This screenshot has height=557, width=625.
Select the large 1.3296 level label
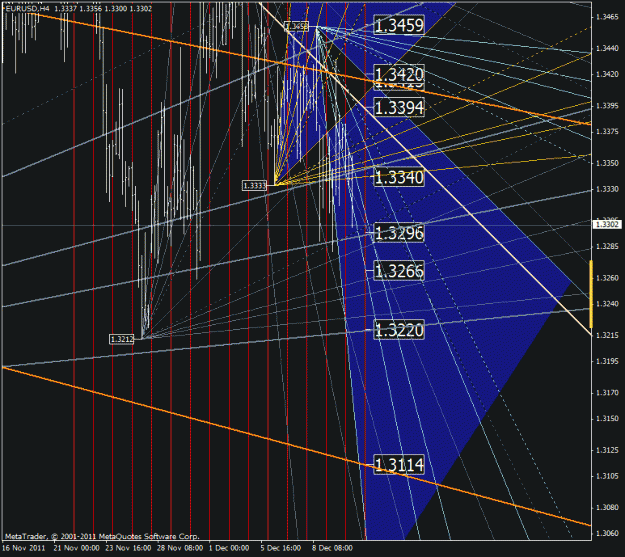click(x=399, y=233)
